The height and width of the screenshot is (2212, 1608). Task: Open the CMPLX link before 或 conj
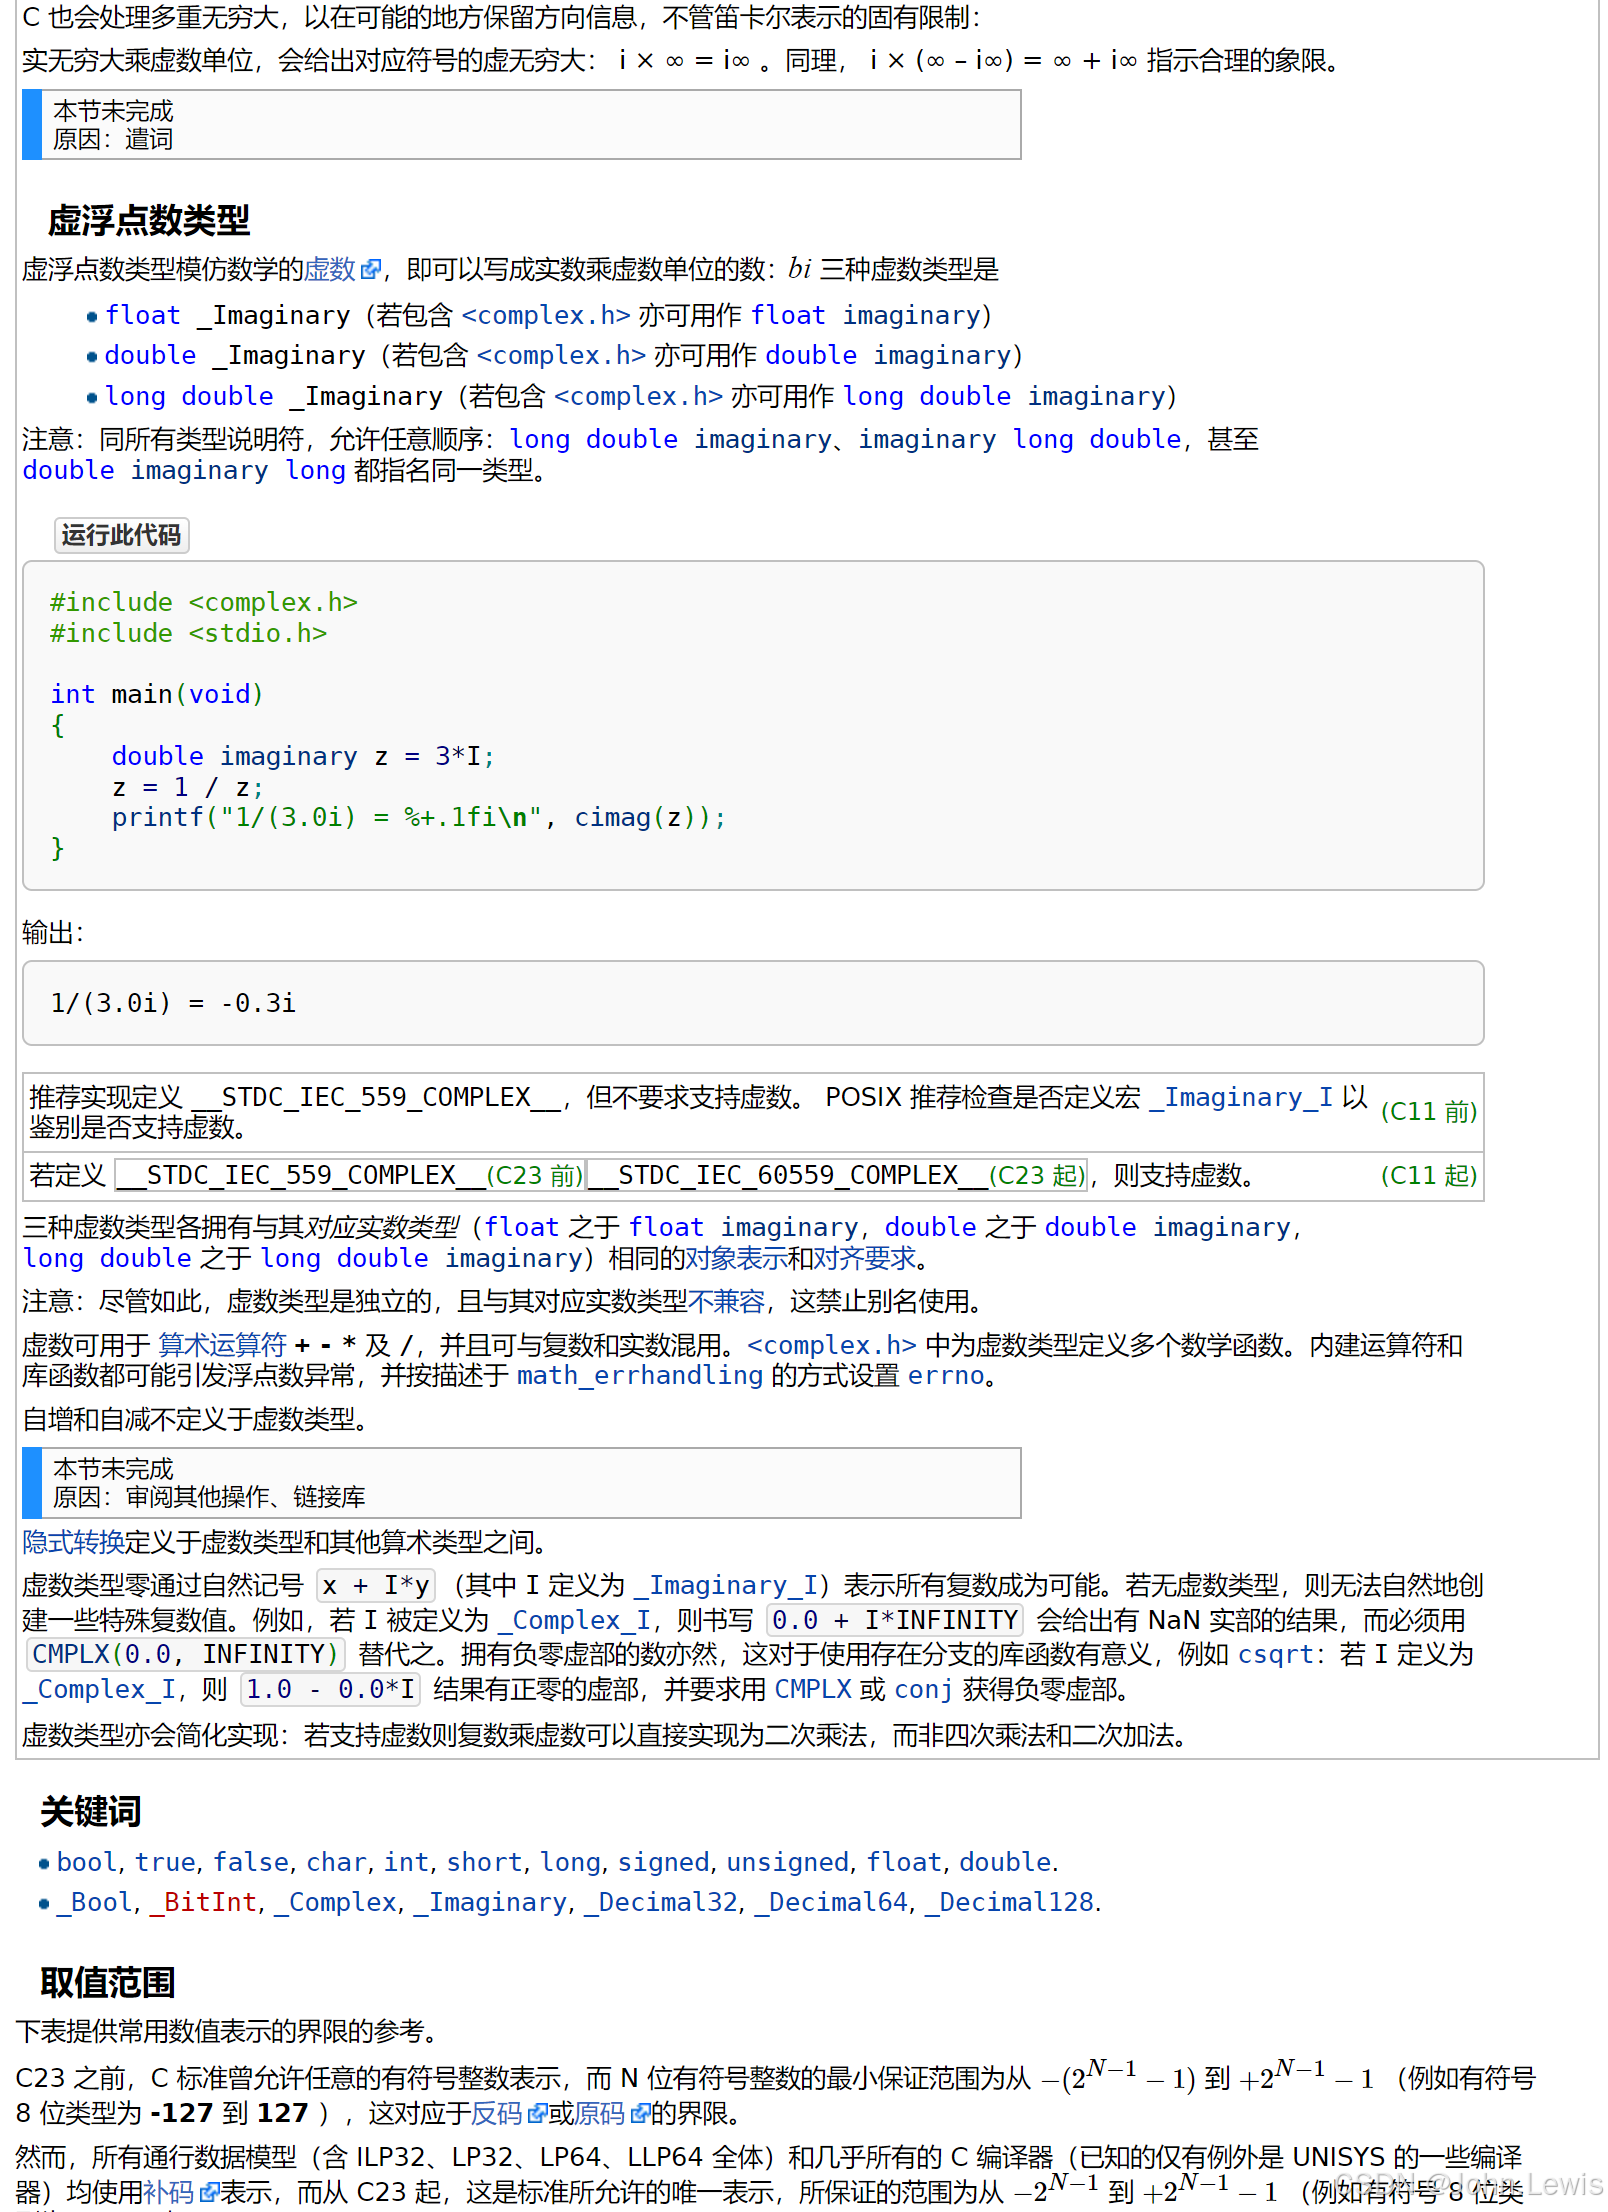coord(813,1689)
